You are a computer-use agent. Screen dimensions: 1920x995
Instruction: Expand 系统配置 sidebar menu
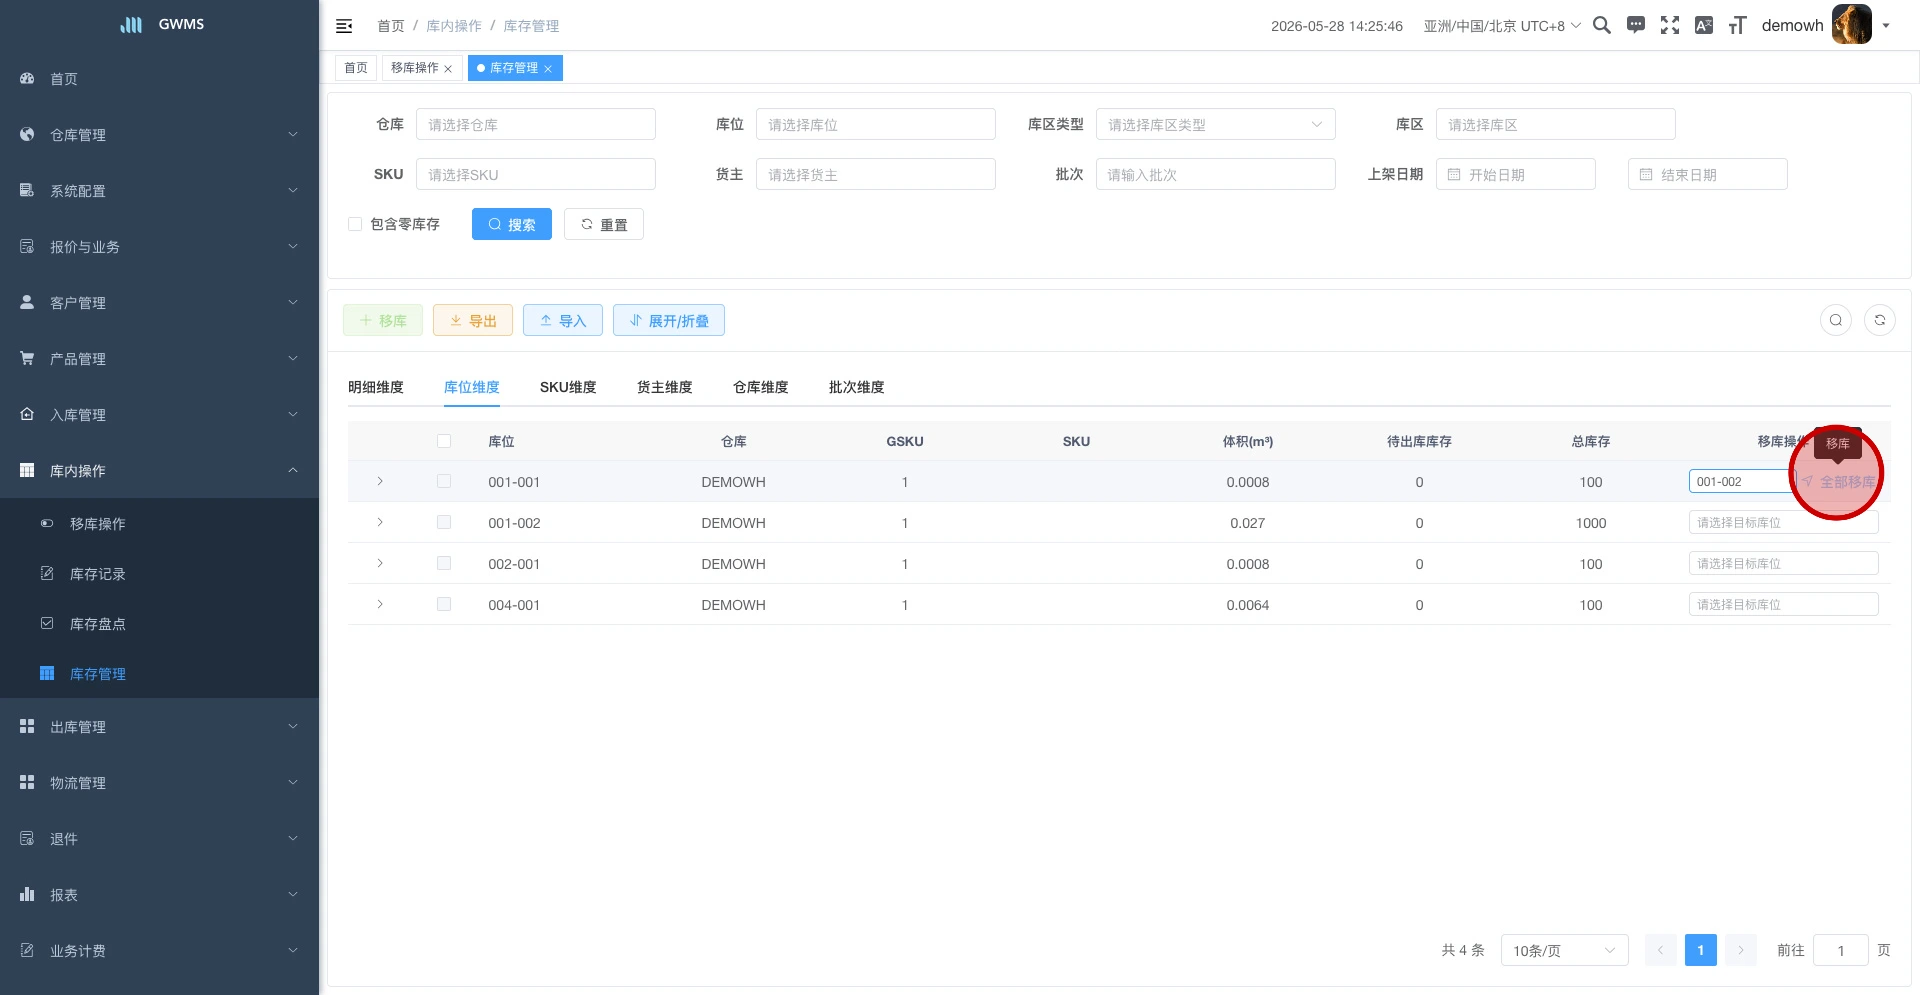coord(160,191)
